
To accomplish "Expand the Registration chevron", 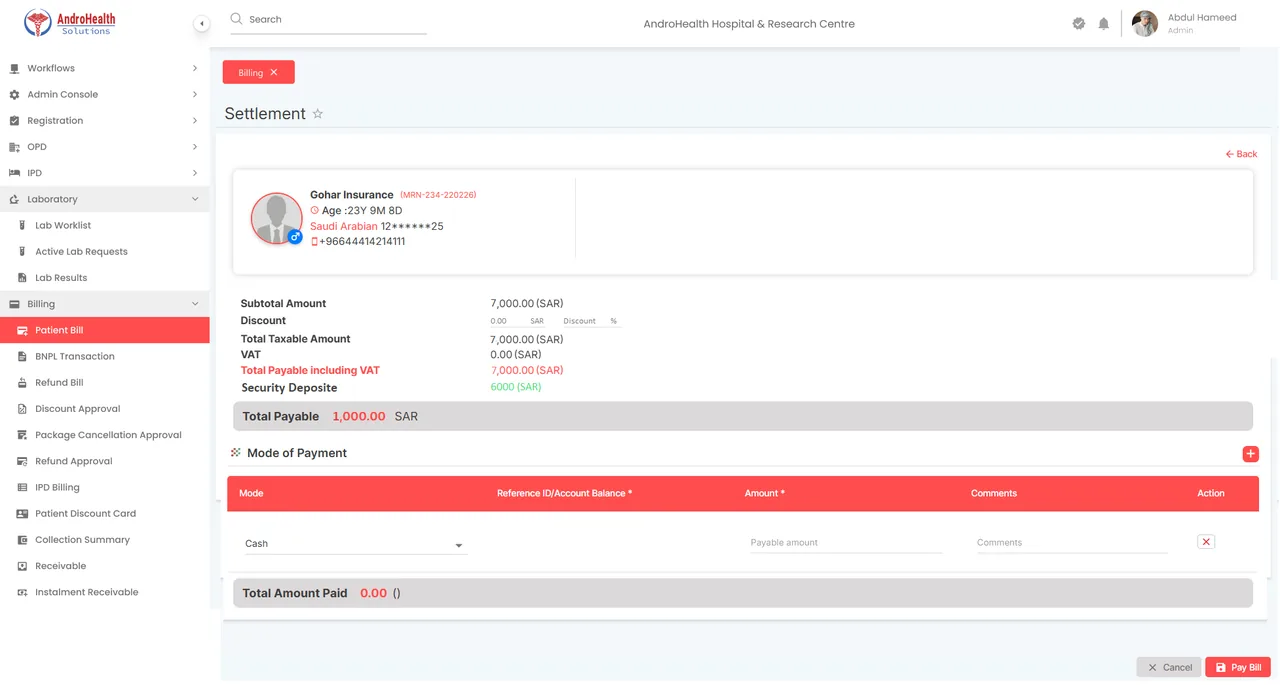I will click(195, 121).
